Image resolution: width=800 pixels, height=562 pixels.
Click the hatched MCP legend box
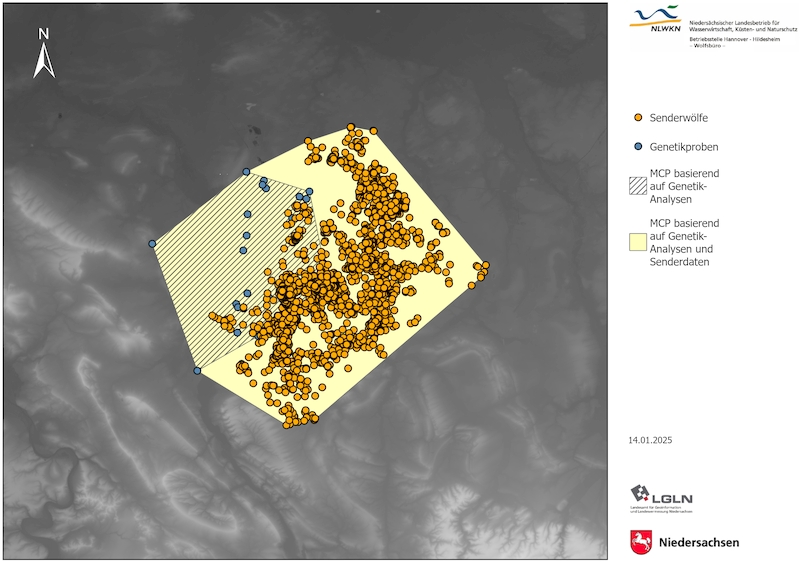point(637,186)
